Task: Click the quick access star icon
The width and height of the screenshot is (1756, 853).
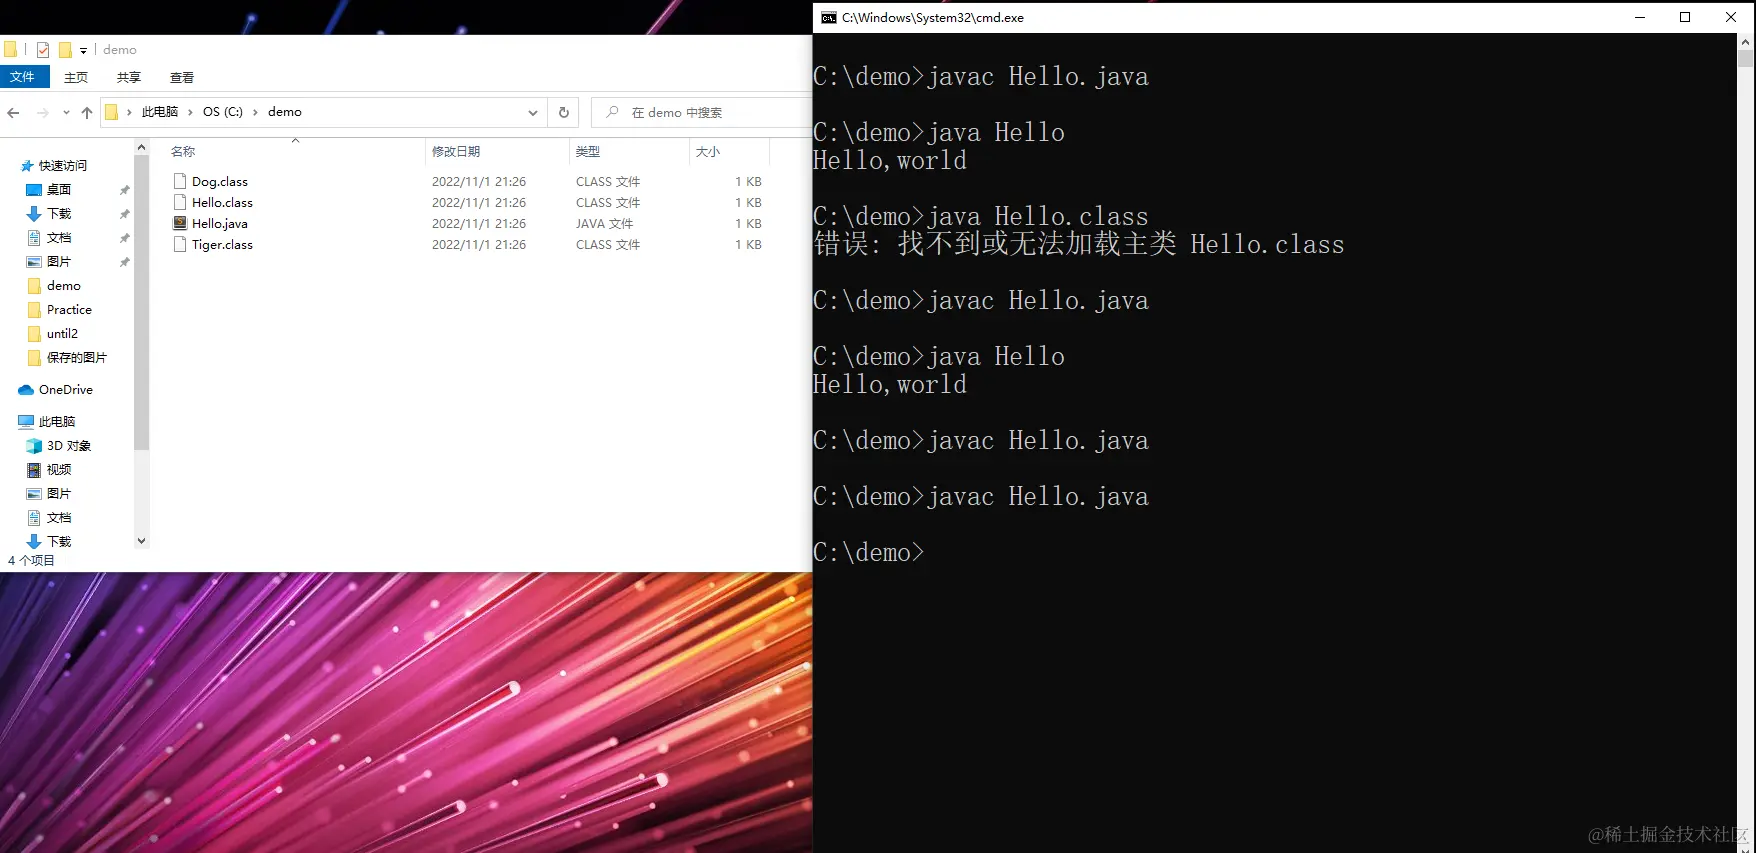Action: pyautogui.click(x=27, y=165)
